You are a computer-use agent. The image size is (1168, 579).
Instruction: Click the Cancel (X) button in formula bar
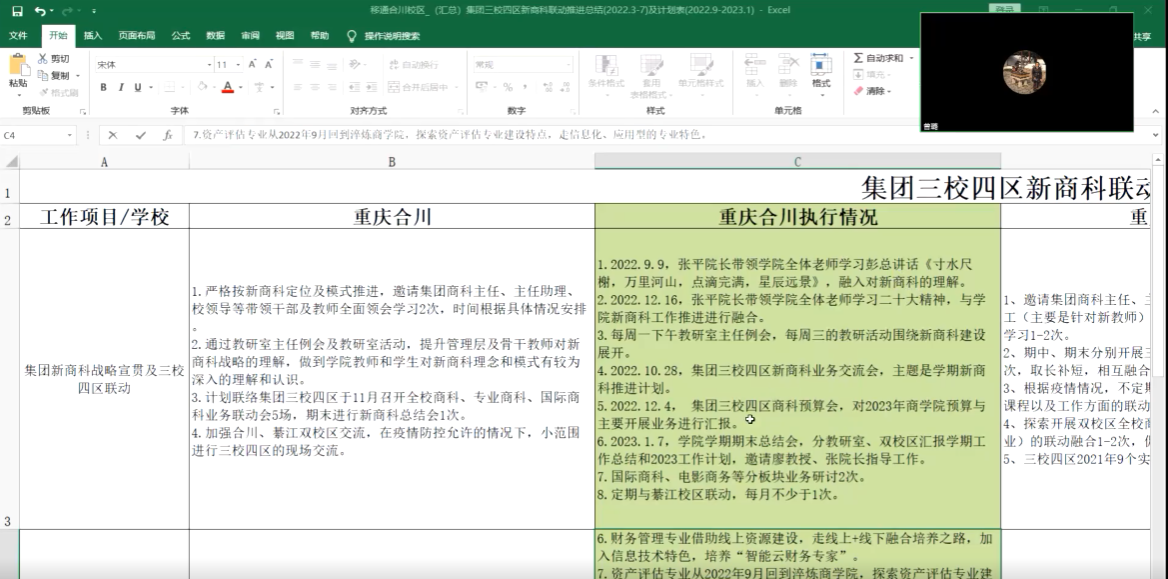coord(113,135)
